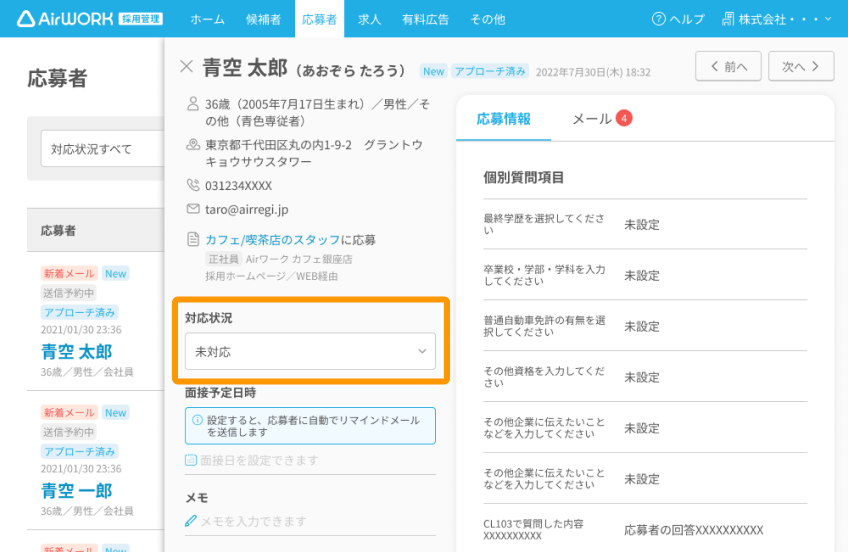Image resolution: width=848 pixels, height=552 pixels.
Task: Click the company building icon
Action: [x=728, y=19]
